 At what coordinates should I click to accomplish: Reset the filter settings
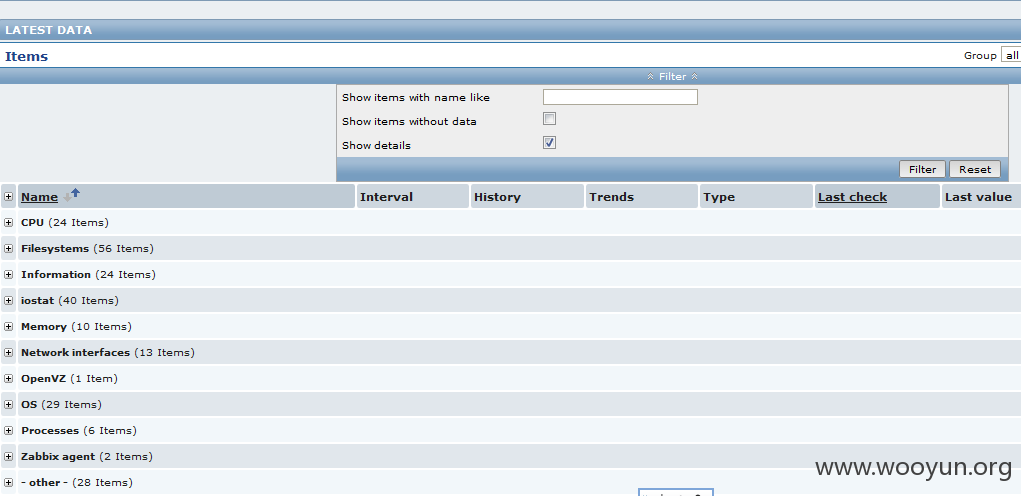(975, 169)
